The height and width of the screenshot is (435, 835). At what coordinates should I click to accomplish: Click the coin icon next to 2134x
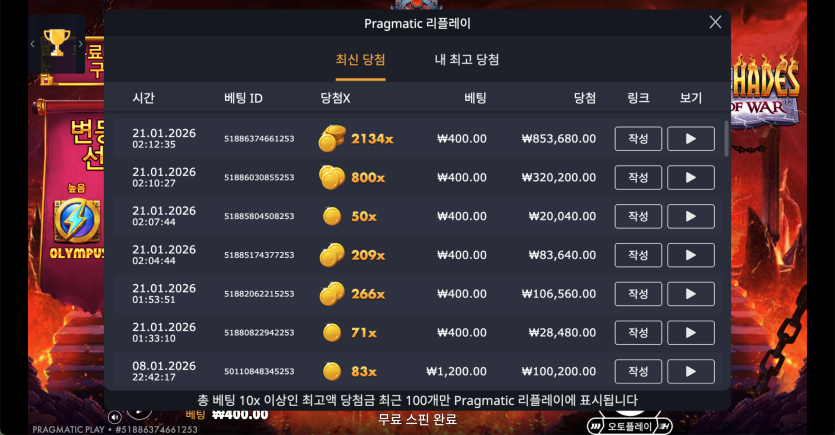332,138
